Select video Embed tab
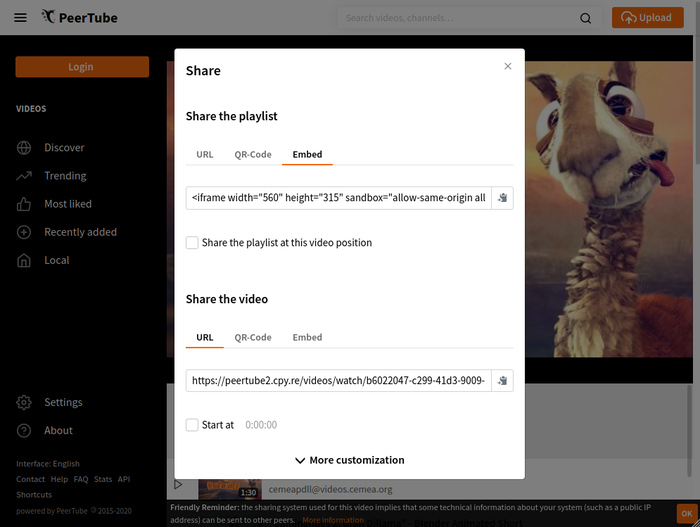This screenshot has width=700, height=527. 307,338
